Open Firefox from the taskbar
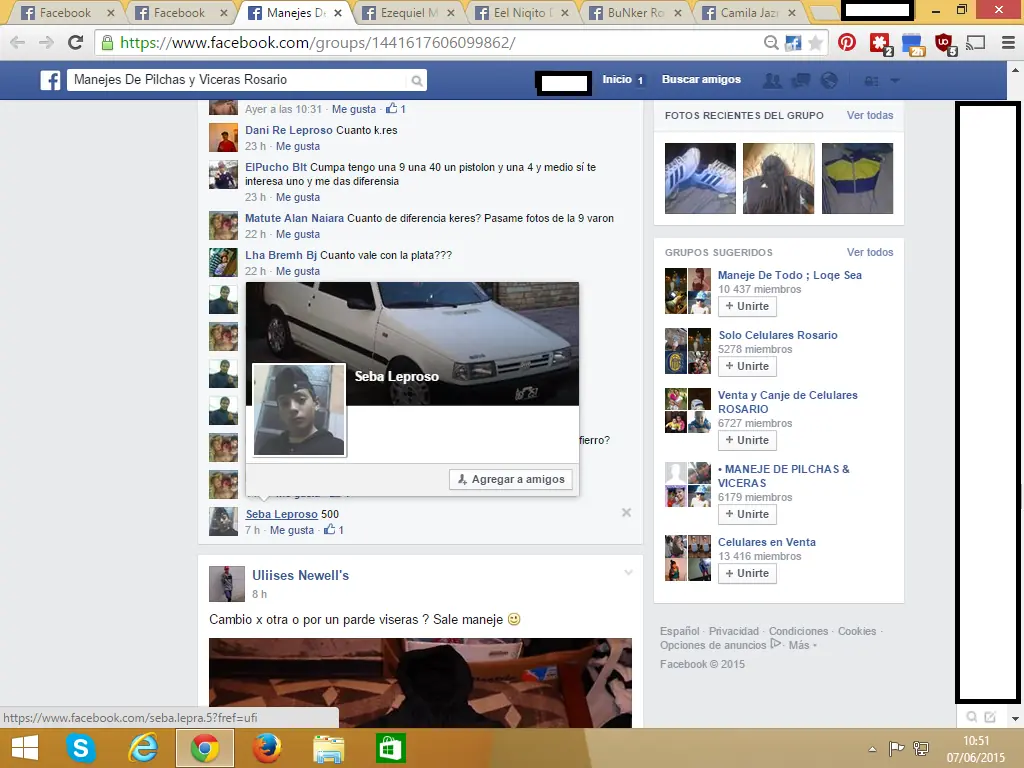 tap(267, 748)
